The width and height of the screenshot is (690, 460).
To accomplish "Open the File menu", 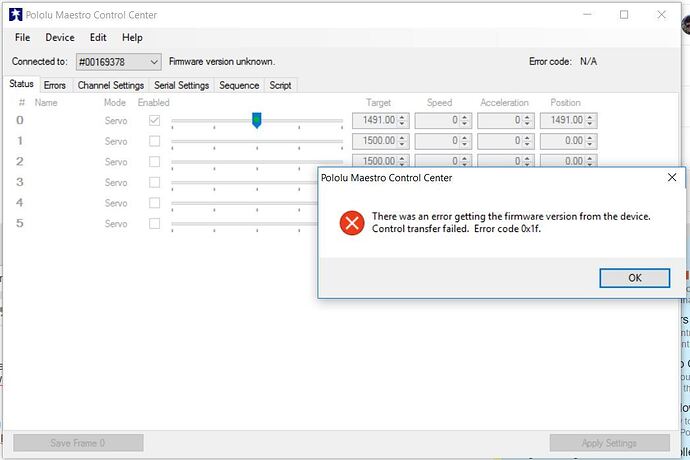I will click(x=22, y=38).
